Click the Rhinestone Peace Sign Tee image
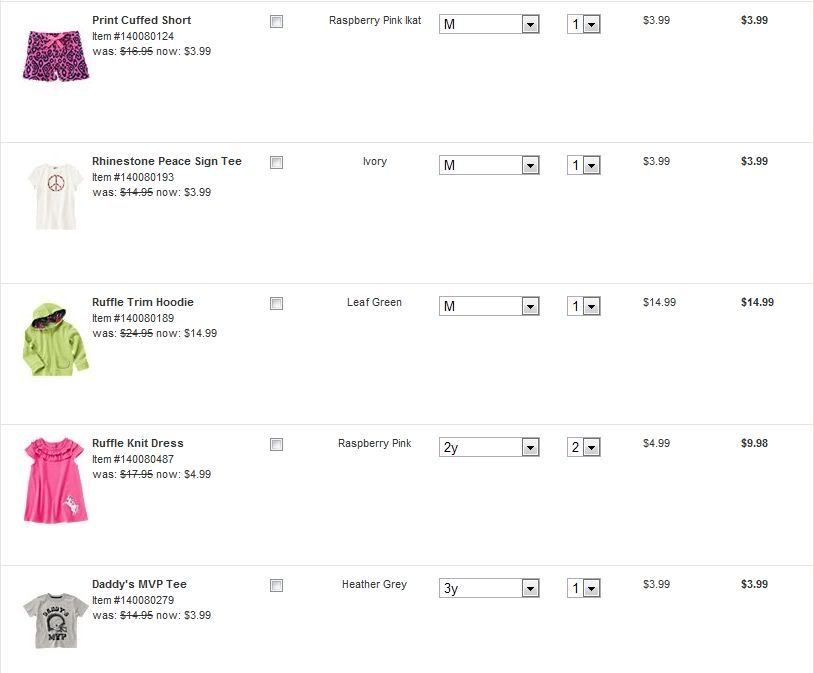Viewport: 814px width, 673px height. pos(55,197)
